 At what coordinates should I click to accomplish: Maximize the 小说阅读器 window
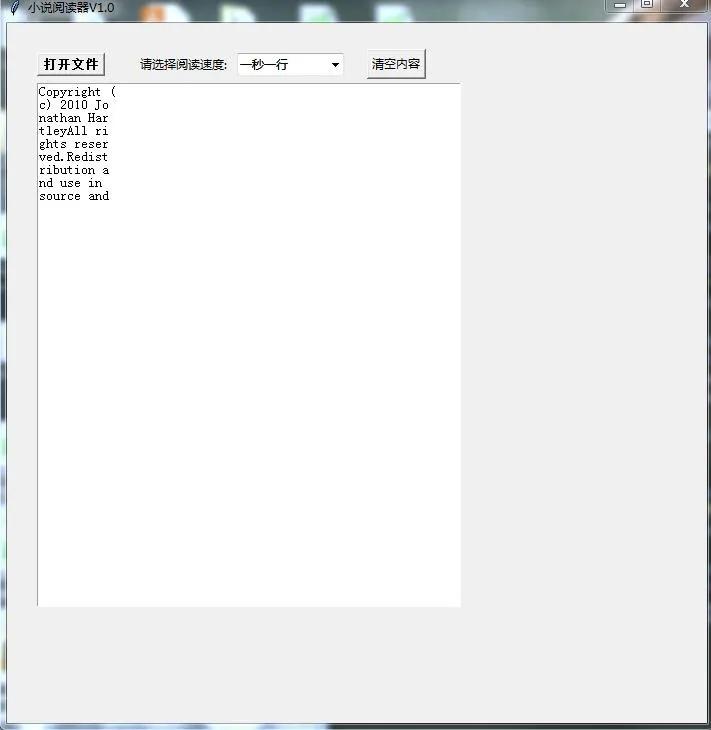click(x=647, y=5)
